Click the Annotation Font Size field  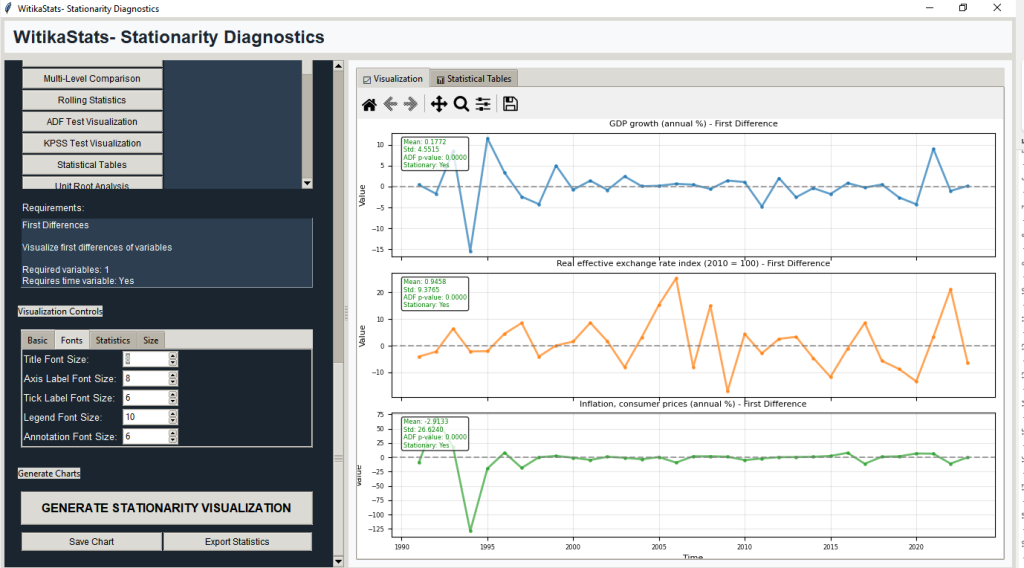tap(146, 437)
